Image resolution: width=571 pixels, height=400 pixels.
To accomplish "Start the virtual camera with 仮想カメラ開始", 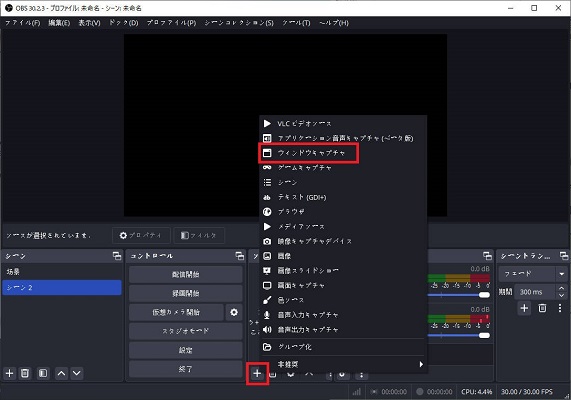I will coord(176,312).
